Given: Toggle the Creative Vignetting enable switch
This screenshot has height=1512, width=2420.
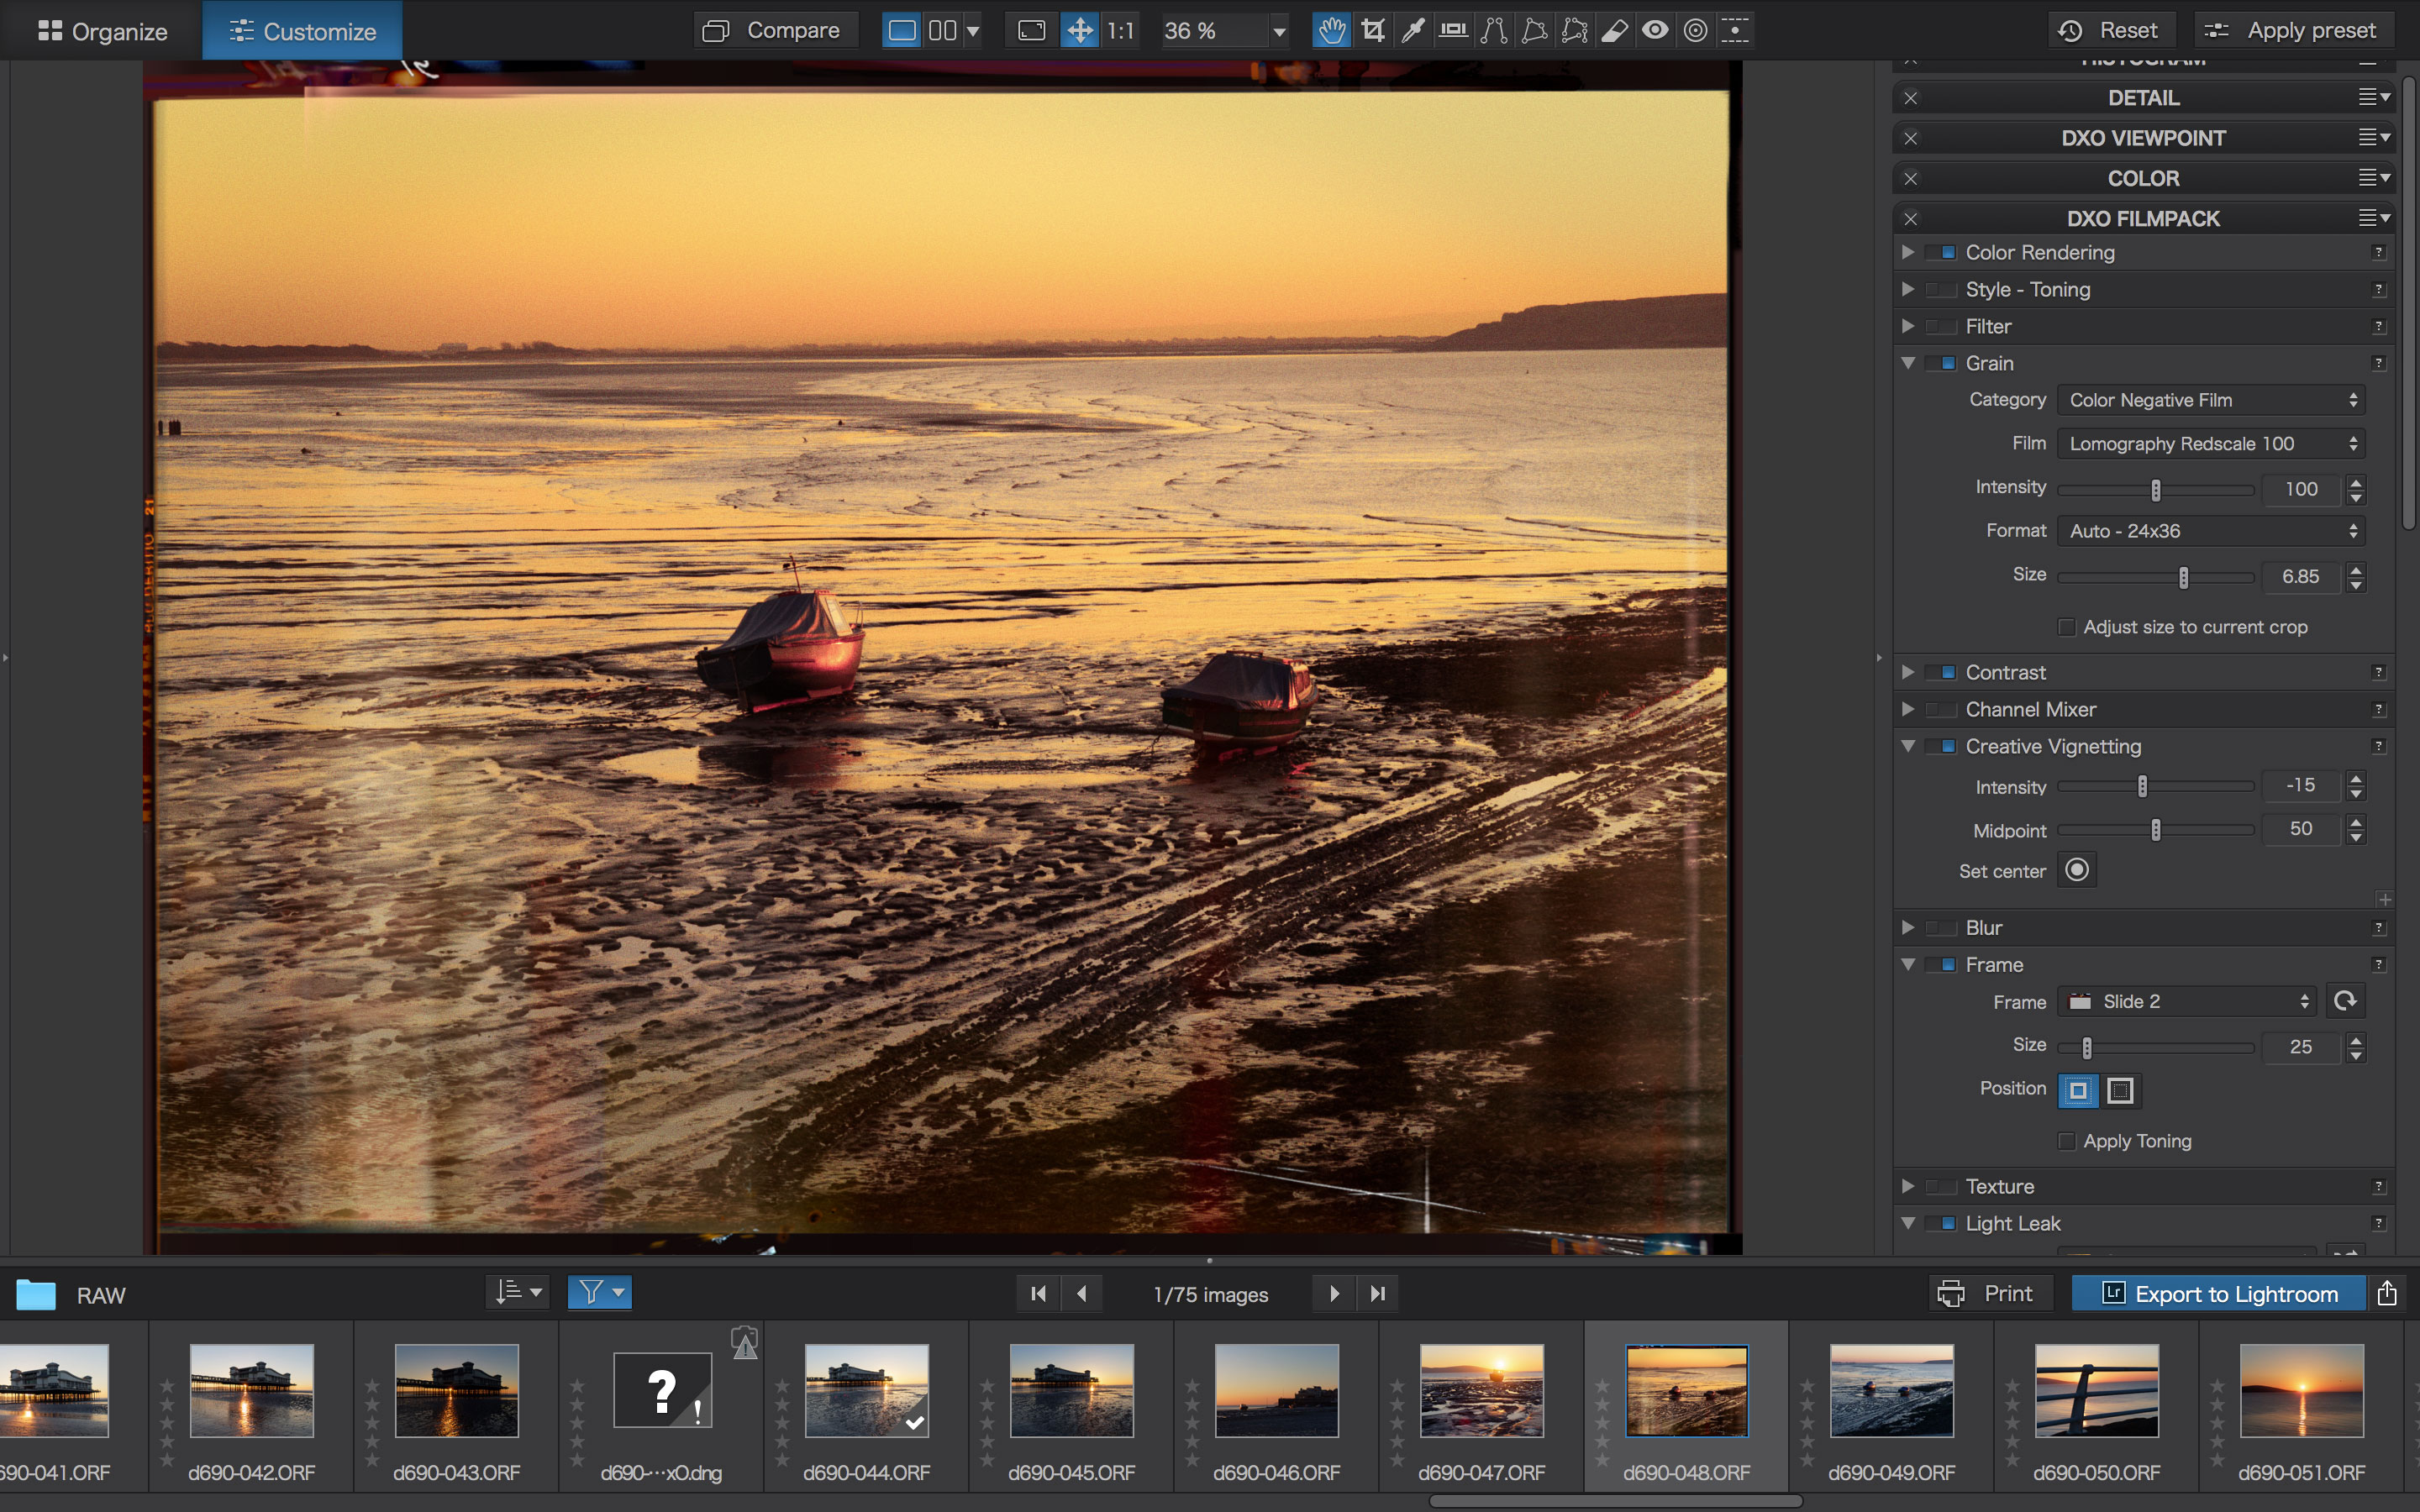Looking at the screenshot, I should (1941, 746).
